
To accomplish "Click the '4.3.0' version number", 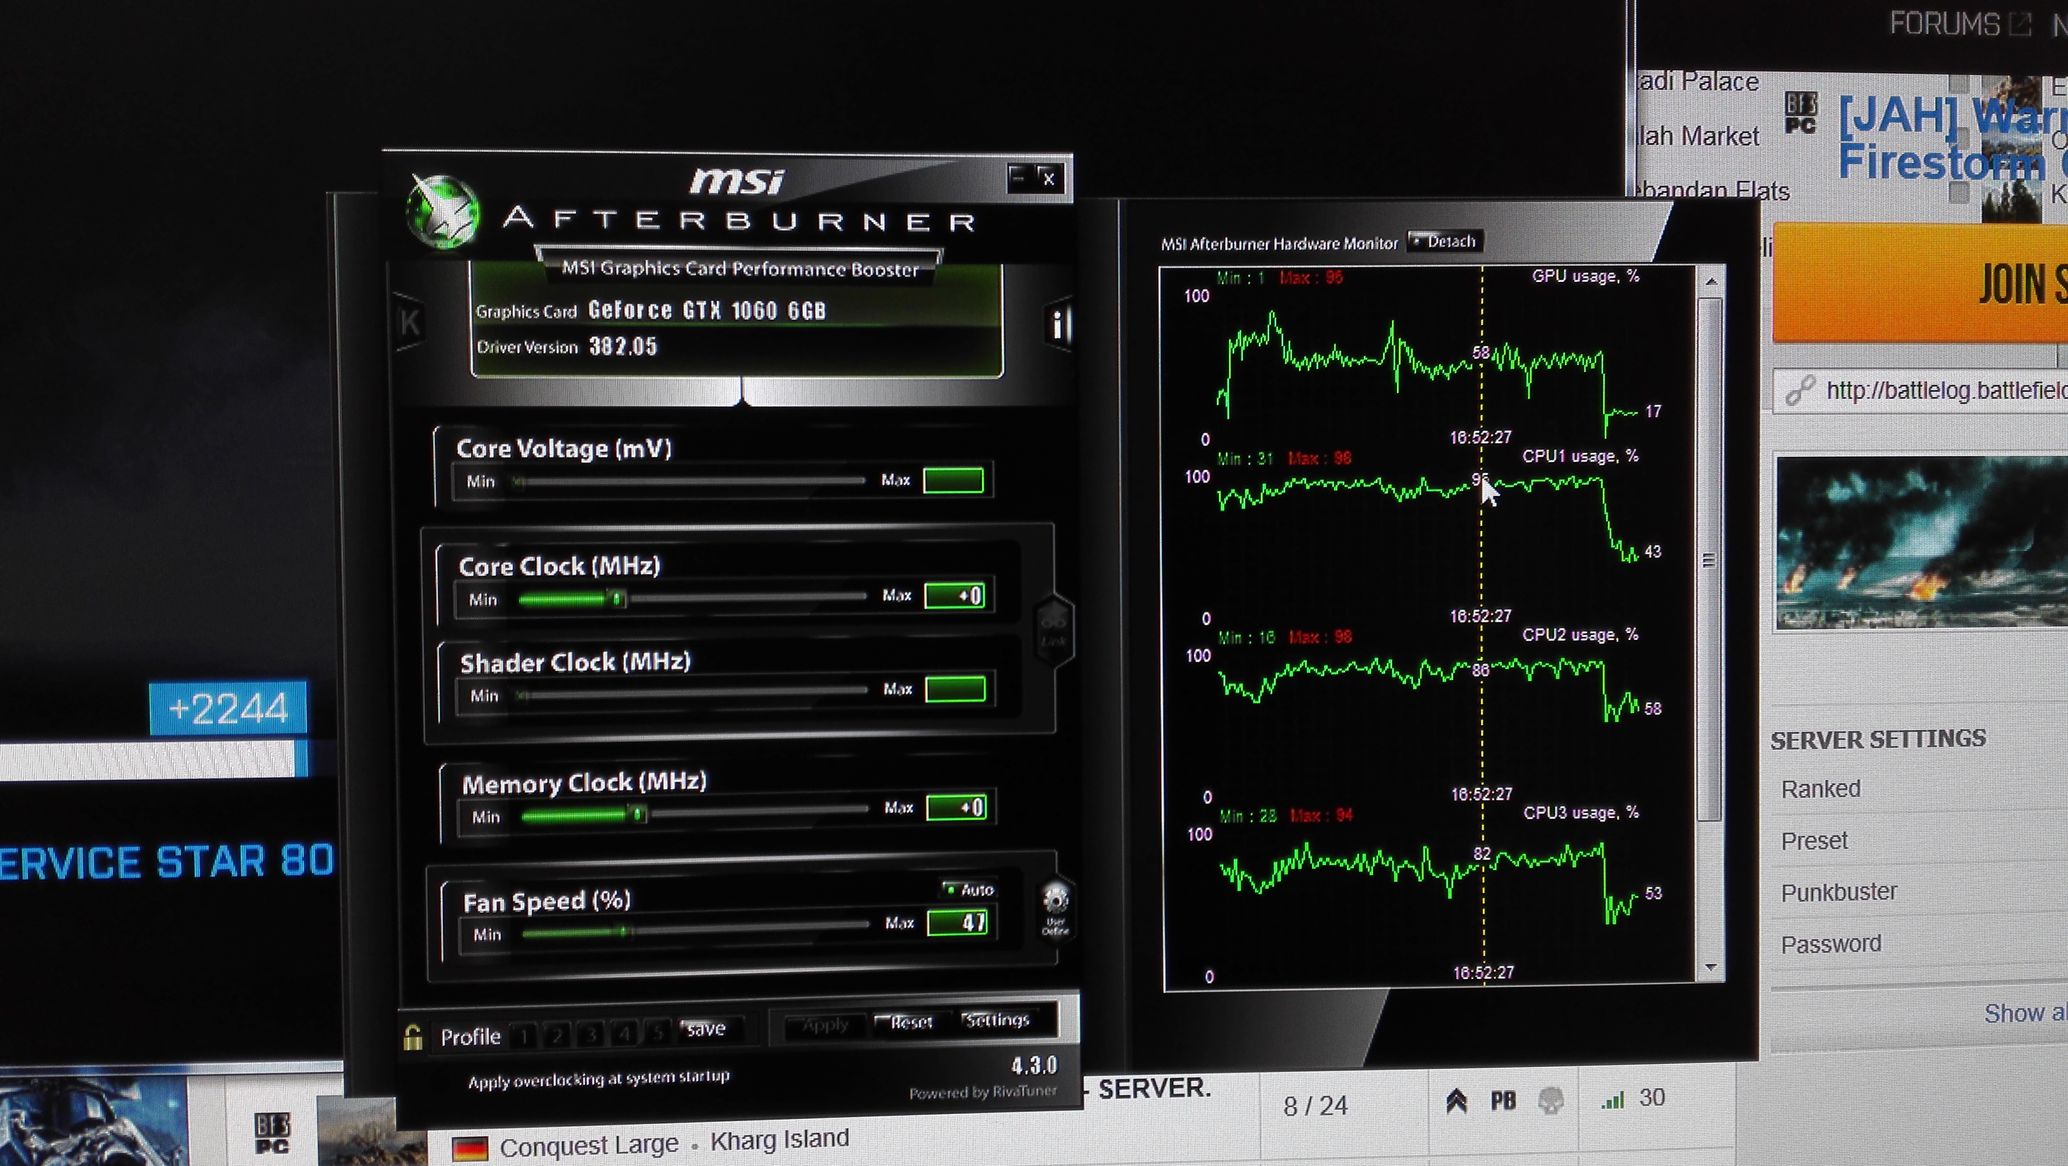I will (1033, 1065).
